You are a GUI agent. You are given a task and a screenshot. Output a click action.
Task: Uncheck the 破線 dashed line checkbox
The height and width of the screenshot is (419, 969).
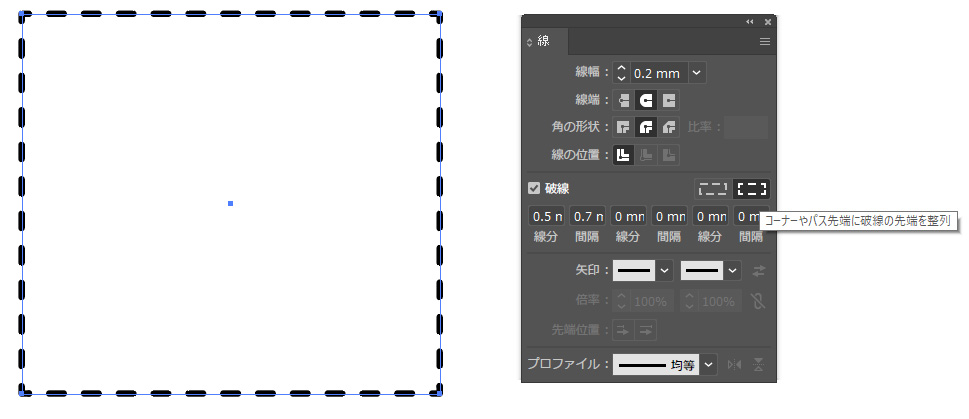tap(534, 188)
